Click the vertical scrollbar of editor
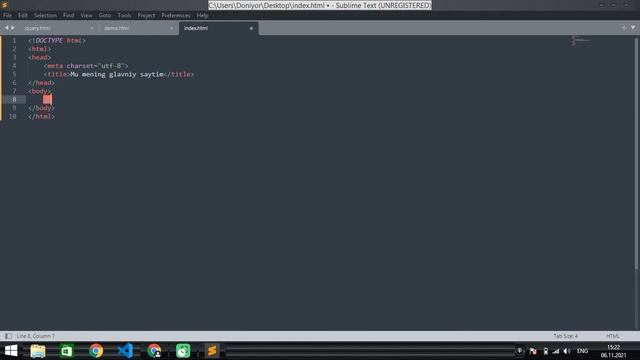The width and height of the screenshot is (640, 360). pyautogui.click(x=636, y=153)
